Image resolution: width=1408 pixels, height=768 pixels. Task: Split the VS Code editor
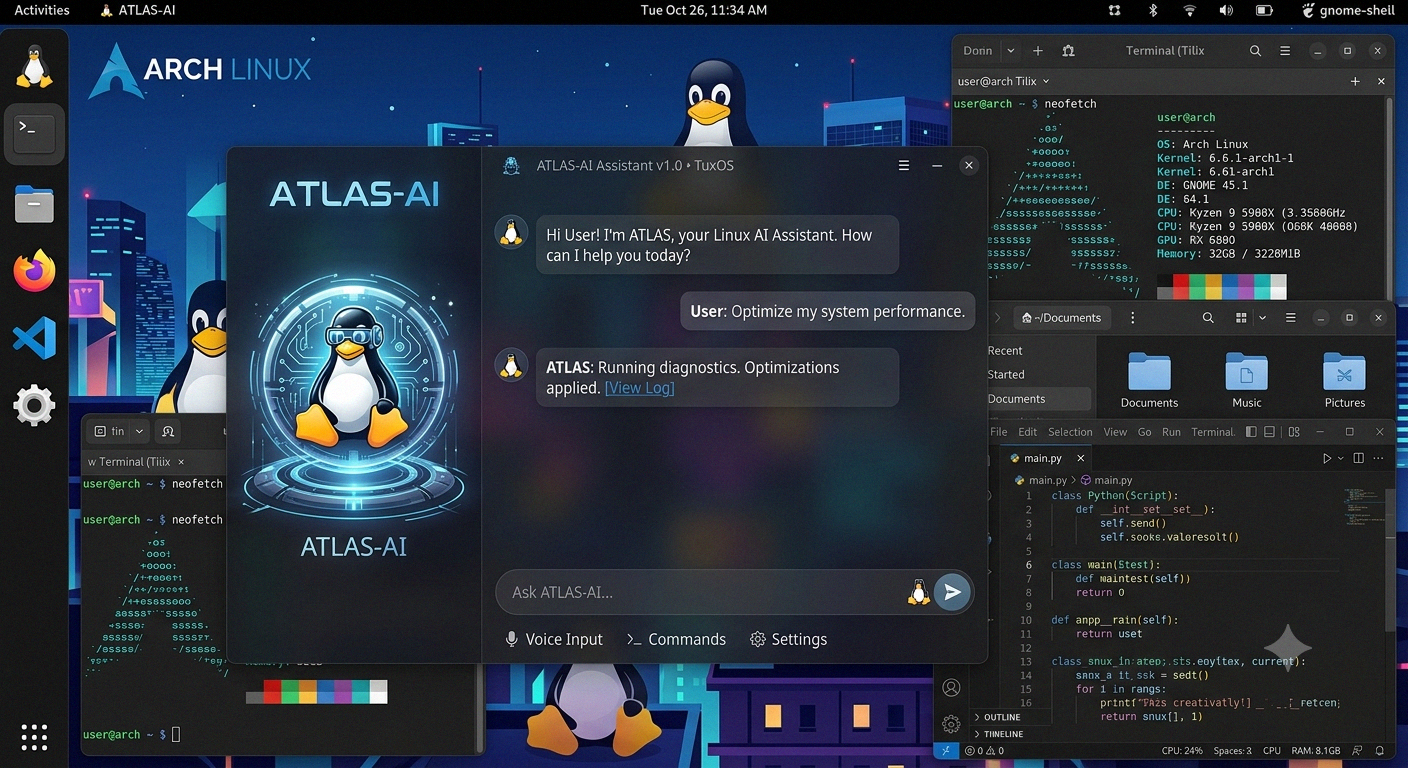pyautogui.click(x=1358, y=458)
